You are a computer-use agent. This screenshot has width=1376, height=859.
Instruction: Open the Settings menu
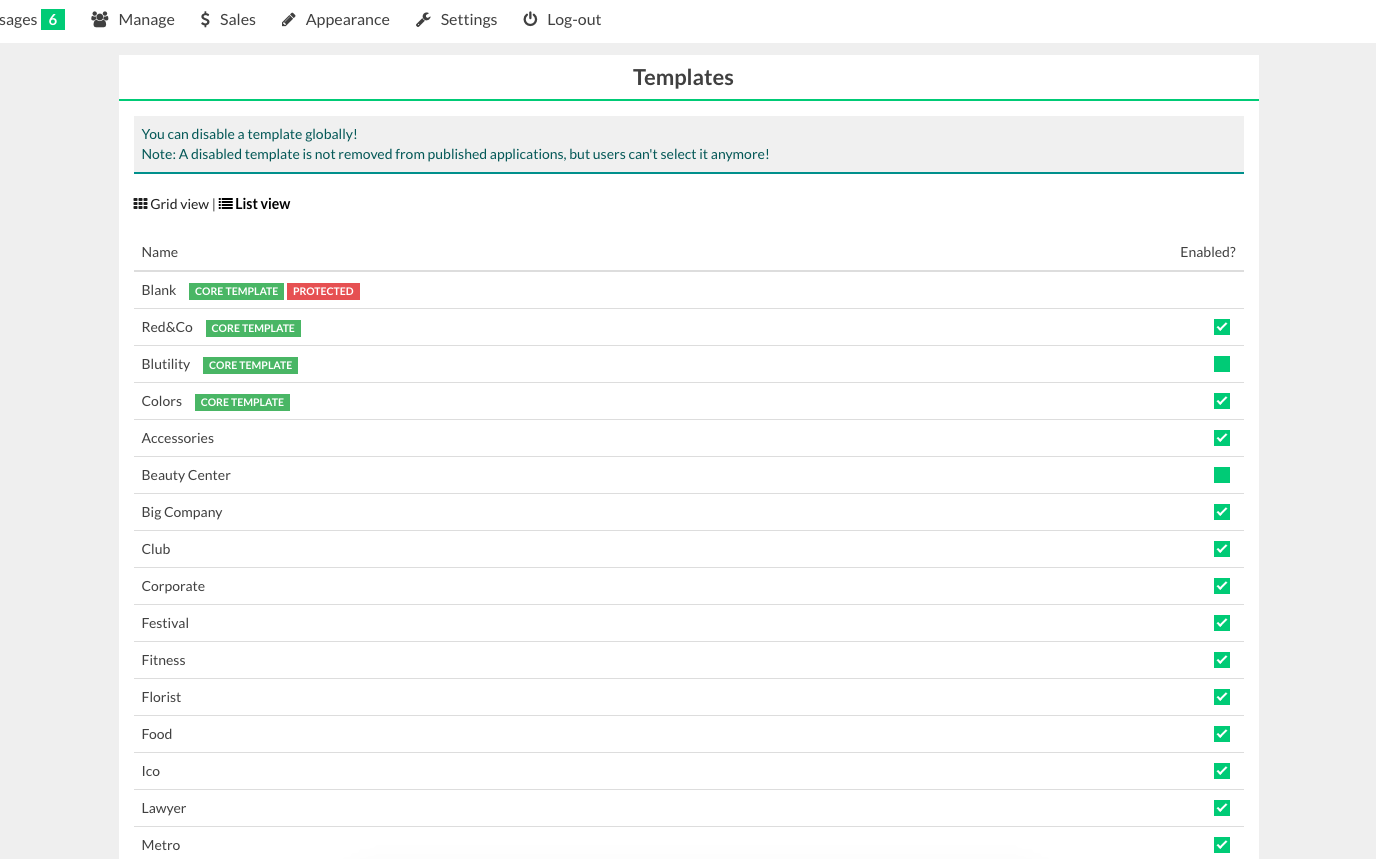point(468,19)
